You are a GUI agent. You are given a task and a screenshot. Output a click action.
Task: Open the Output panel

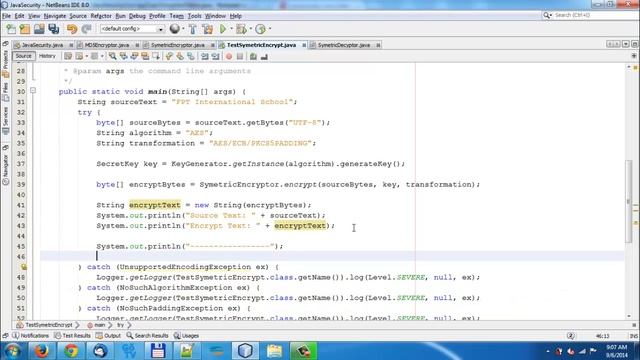point(109,336)
